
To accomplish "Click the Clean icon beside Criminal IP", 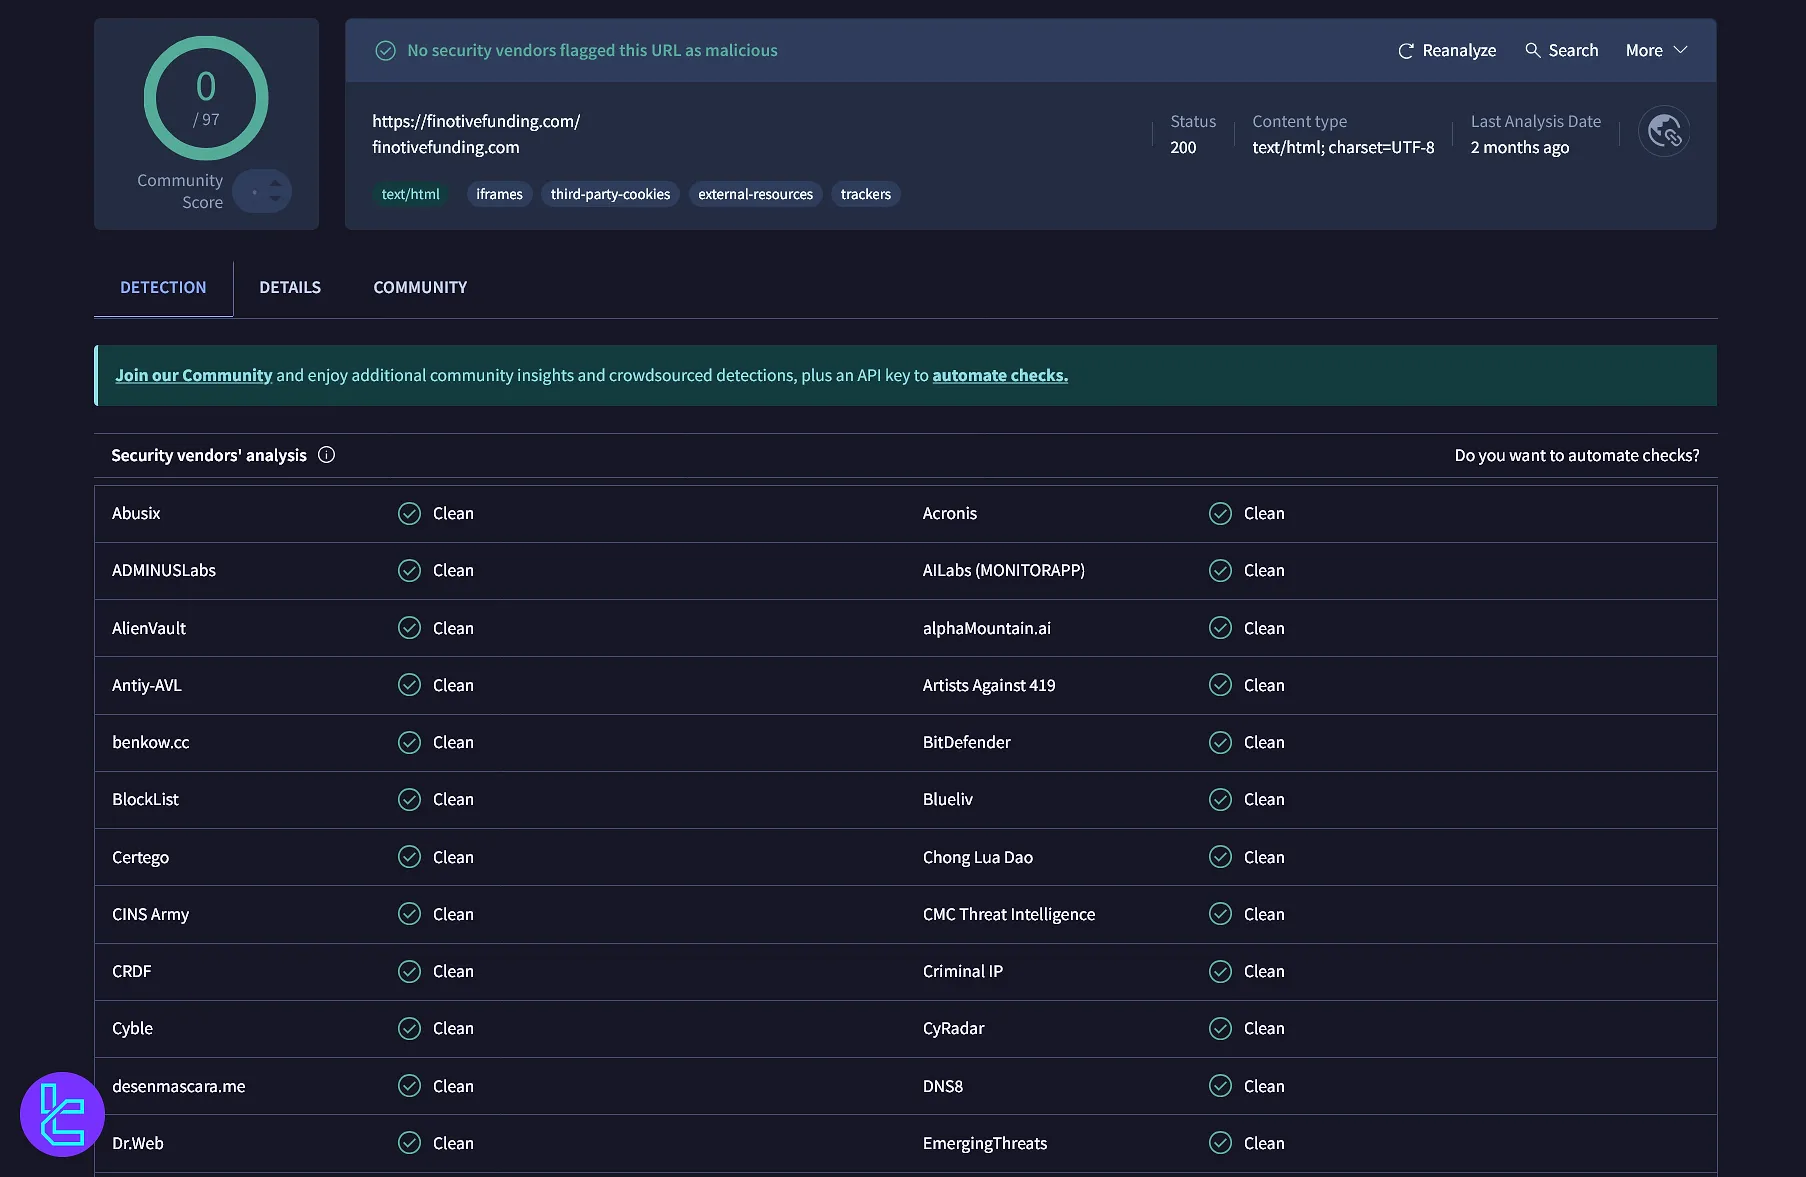I will coord(1220,971).
